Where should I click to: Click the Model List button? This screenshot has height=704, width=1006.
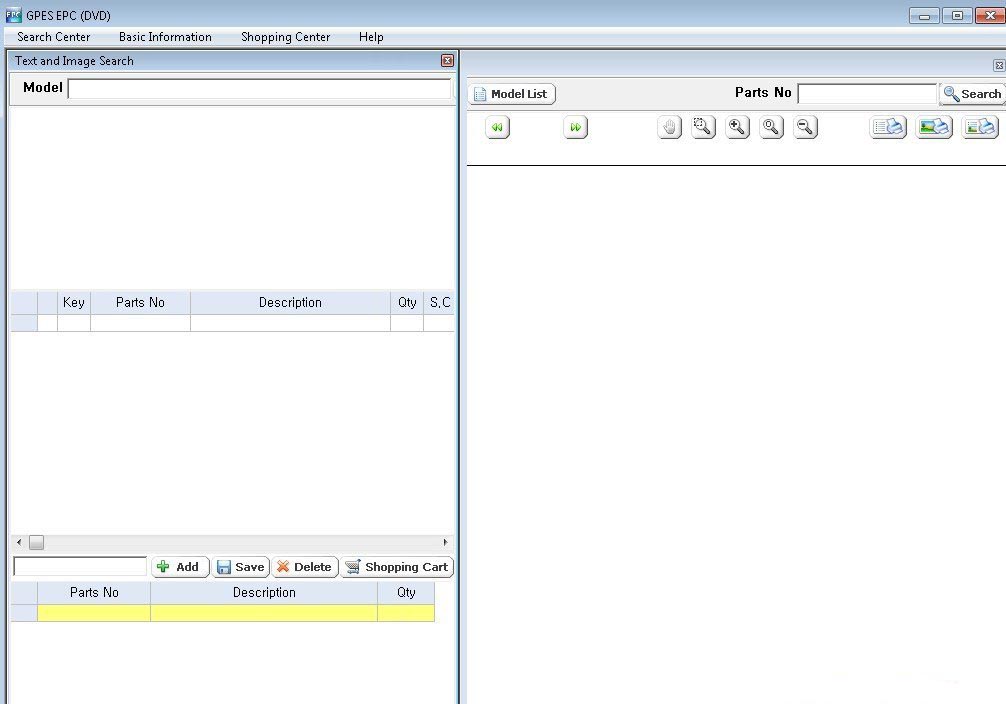click(x=511, y=94)
